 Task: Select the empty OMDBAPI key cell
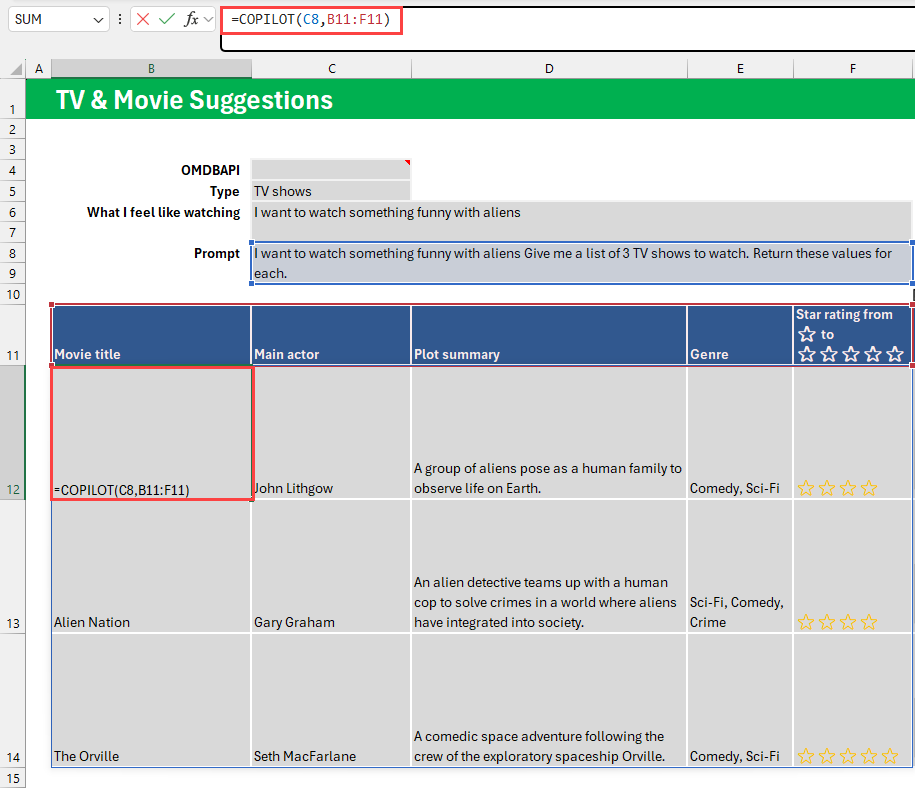click(x=330, y=170)
